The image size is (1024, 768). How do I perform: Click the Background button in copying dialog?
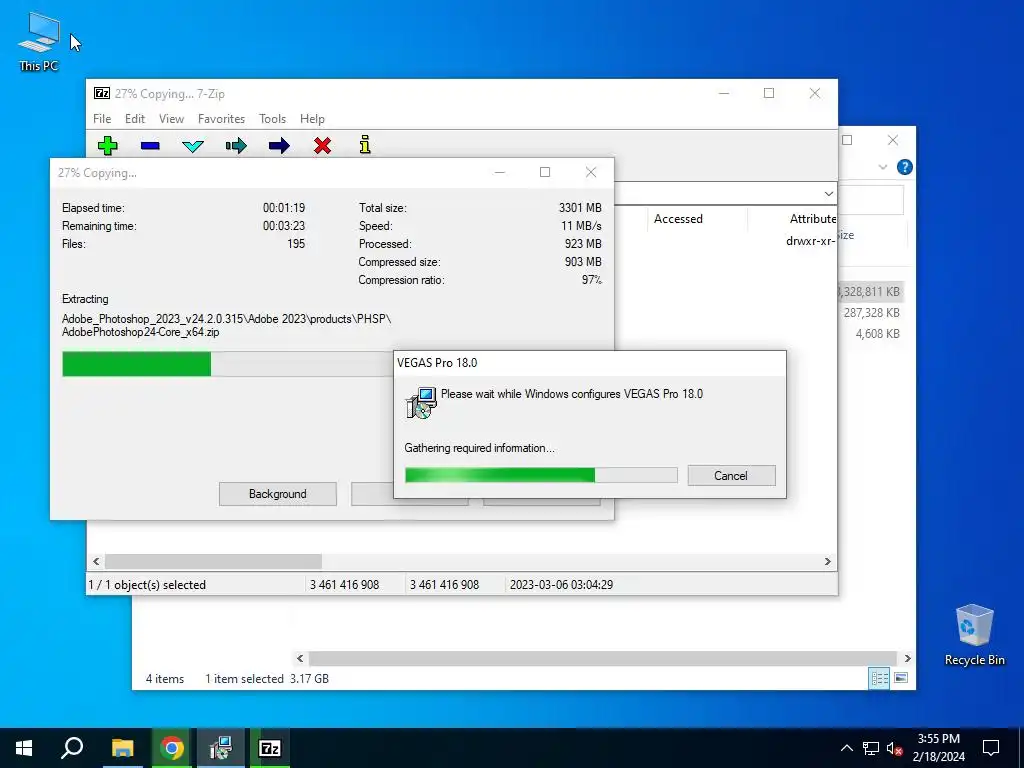coord(278,494)
